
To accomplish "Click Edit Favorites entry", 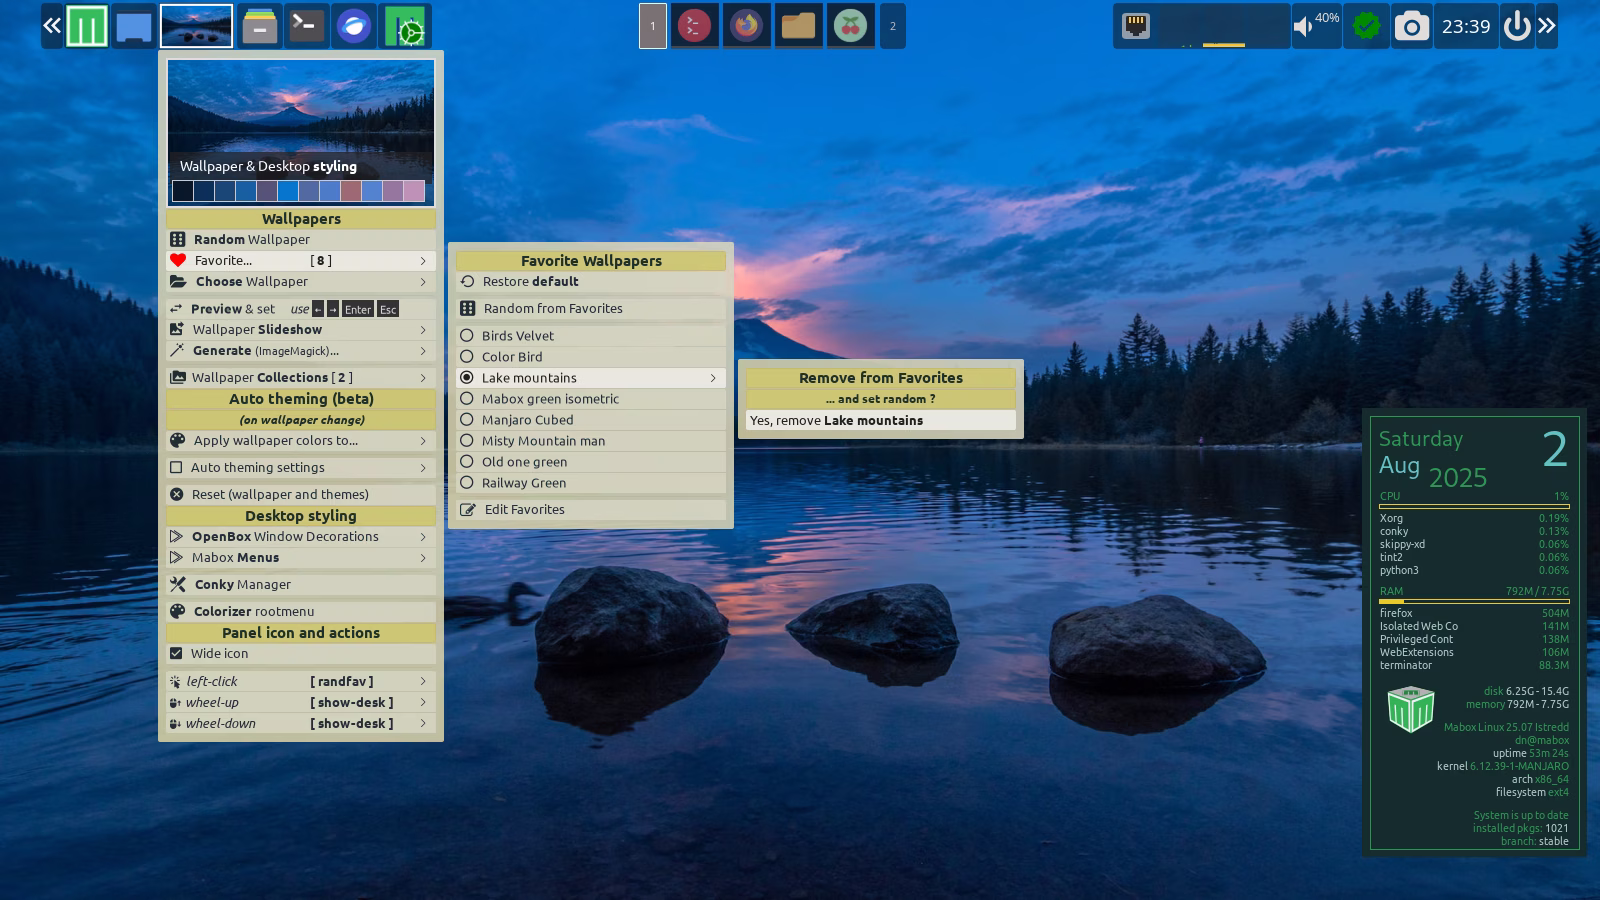I will pos(524,510).
